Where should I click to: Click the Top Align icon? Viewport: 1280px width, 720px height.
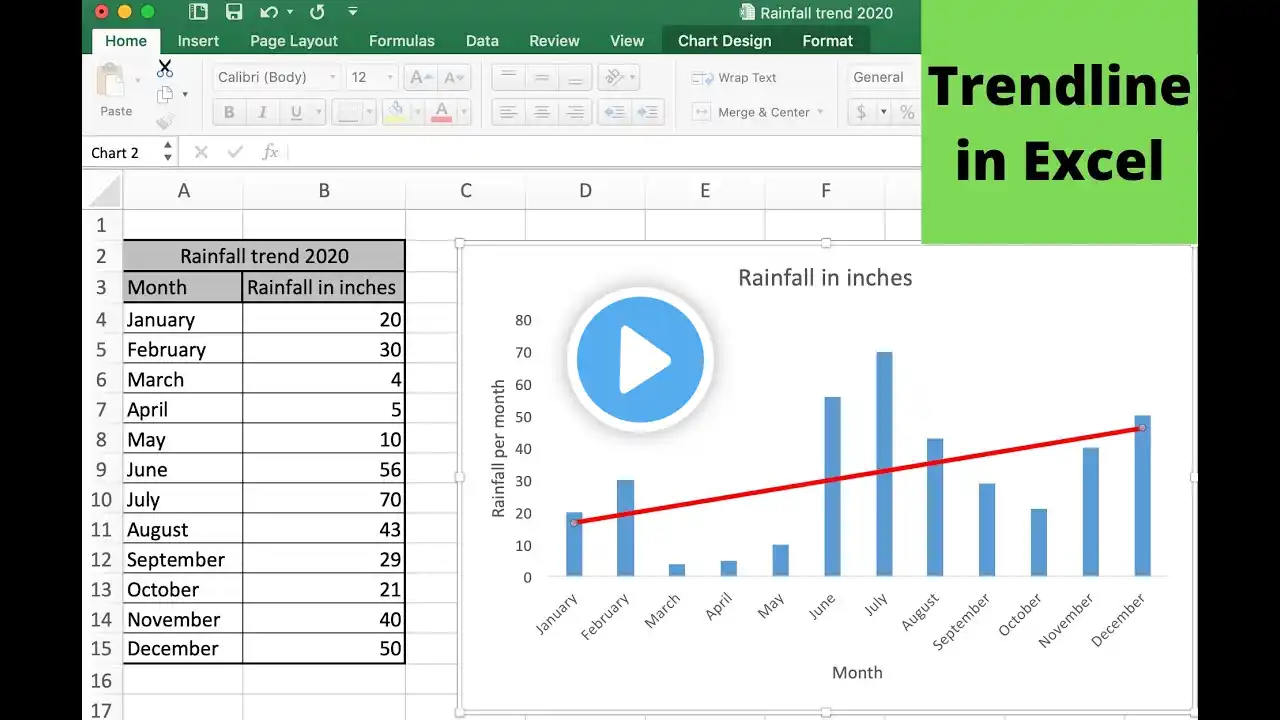[508, 77]
